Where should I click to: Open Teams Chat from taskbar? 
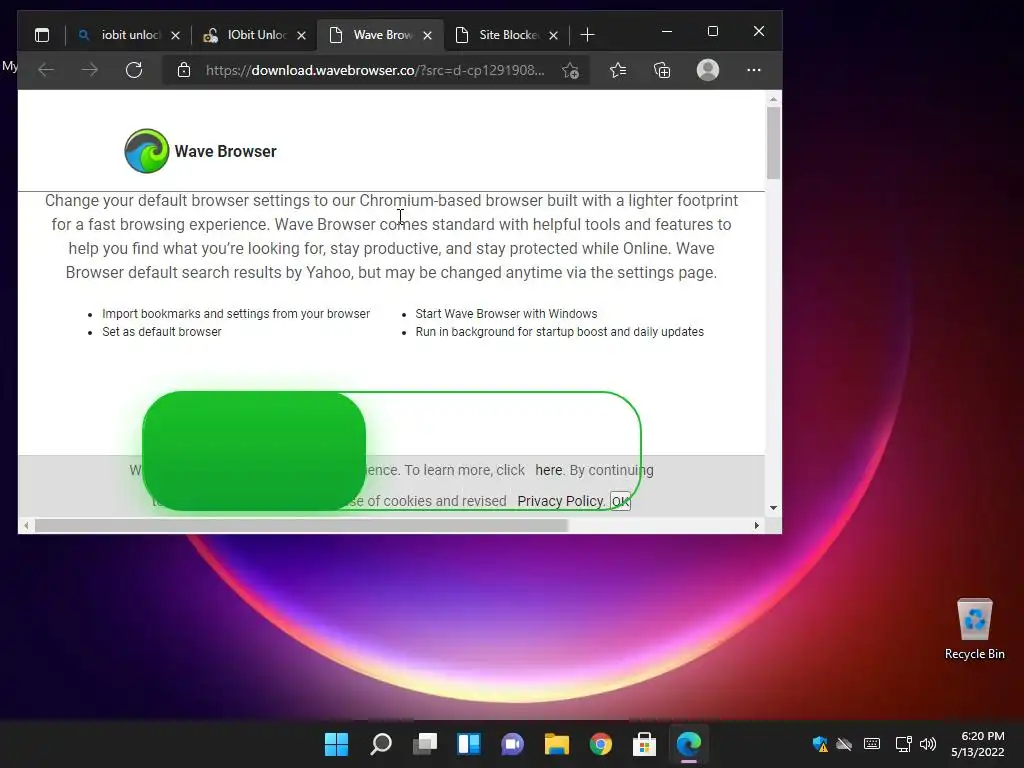[513, 744]
